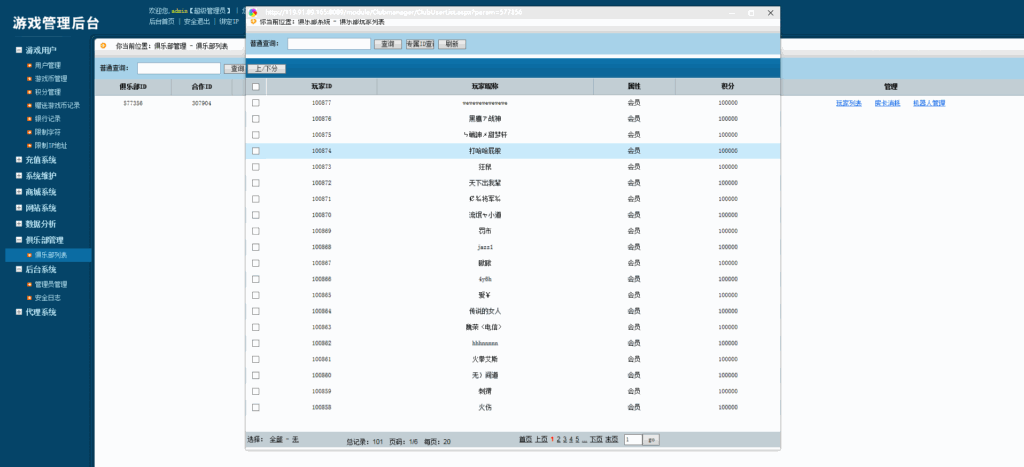Click the 积分管理 sidebar item icon
This screenshot has width=1024, height=467.
[28, 91]
